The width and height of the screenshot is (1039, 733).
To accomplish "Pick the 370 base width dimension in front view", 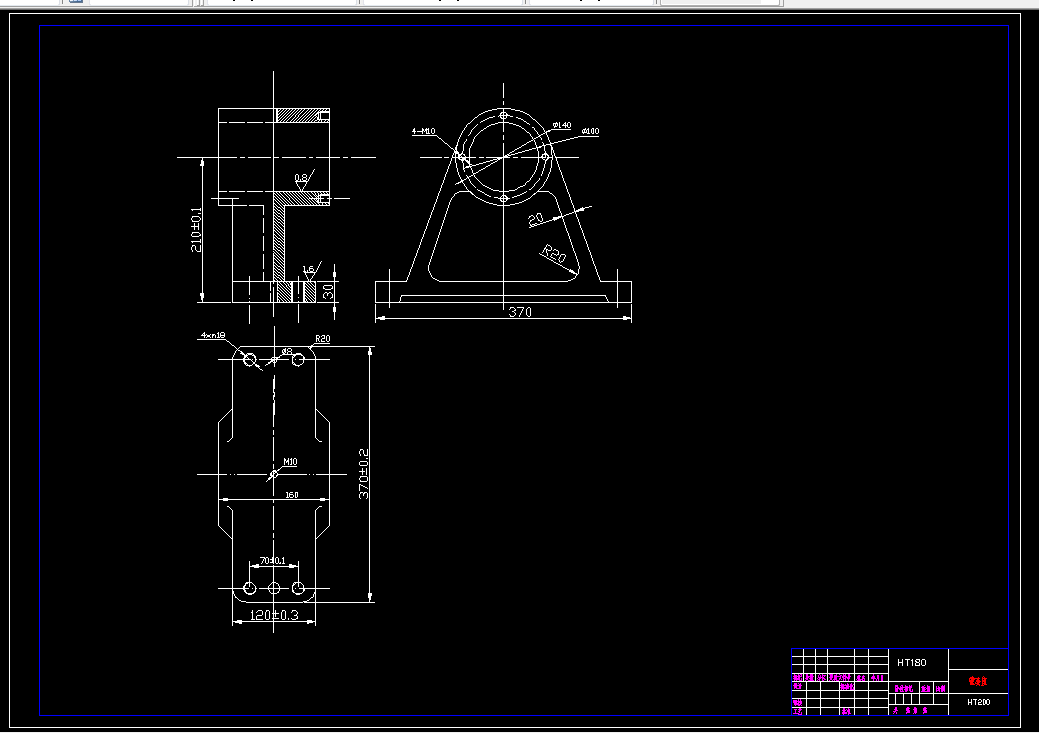I will coord(520,311).
